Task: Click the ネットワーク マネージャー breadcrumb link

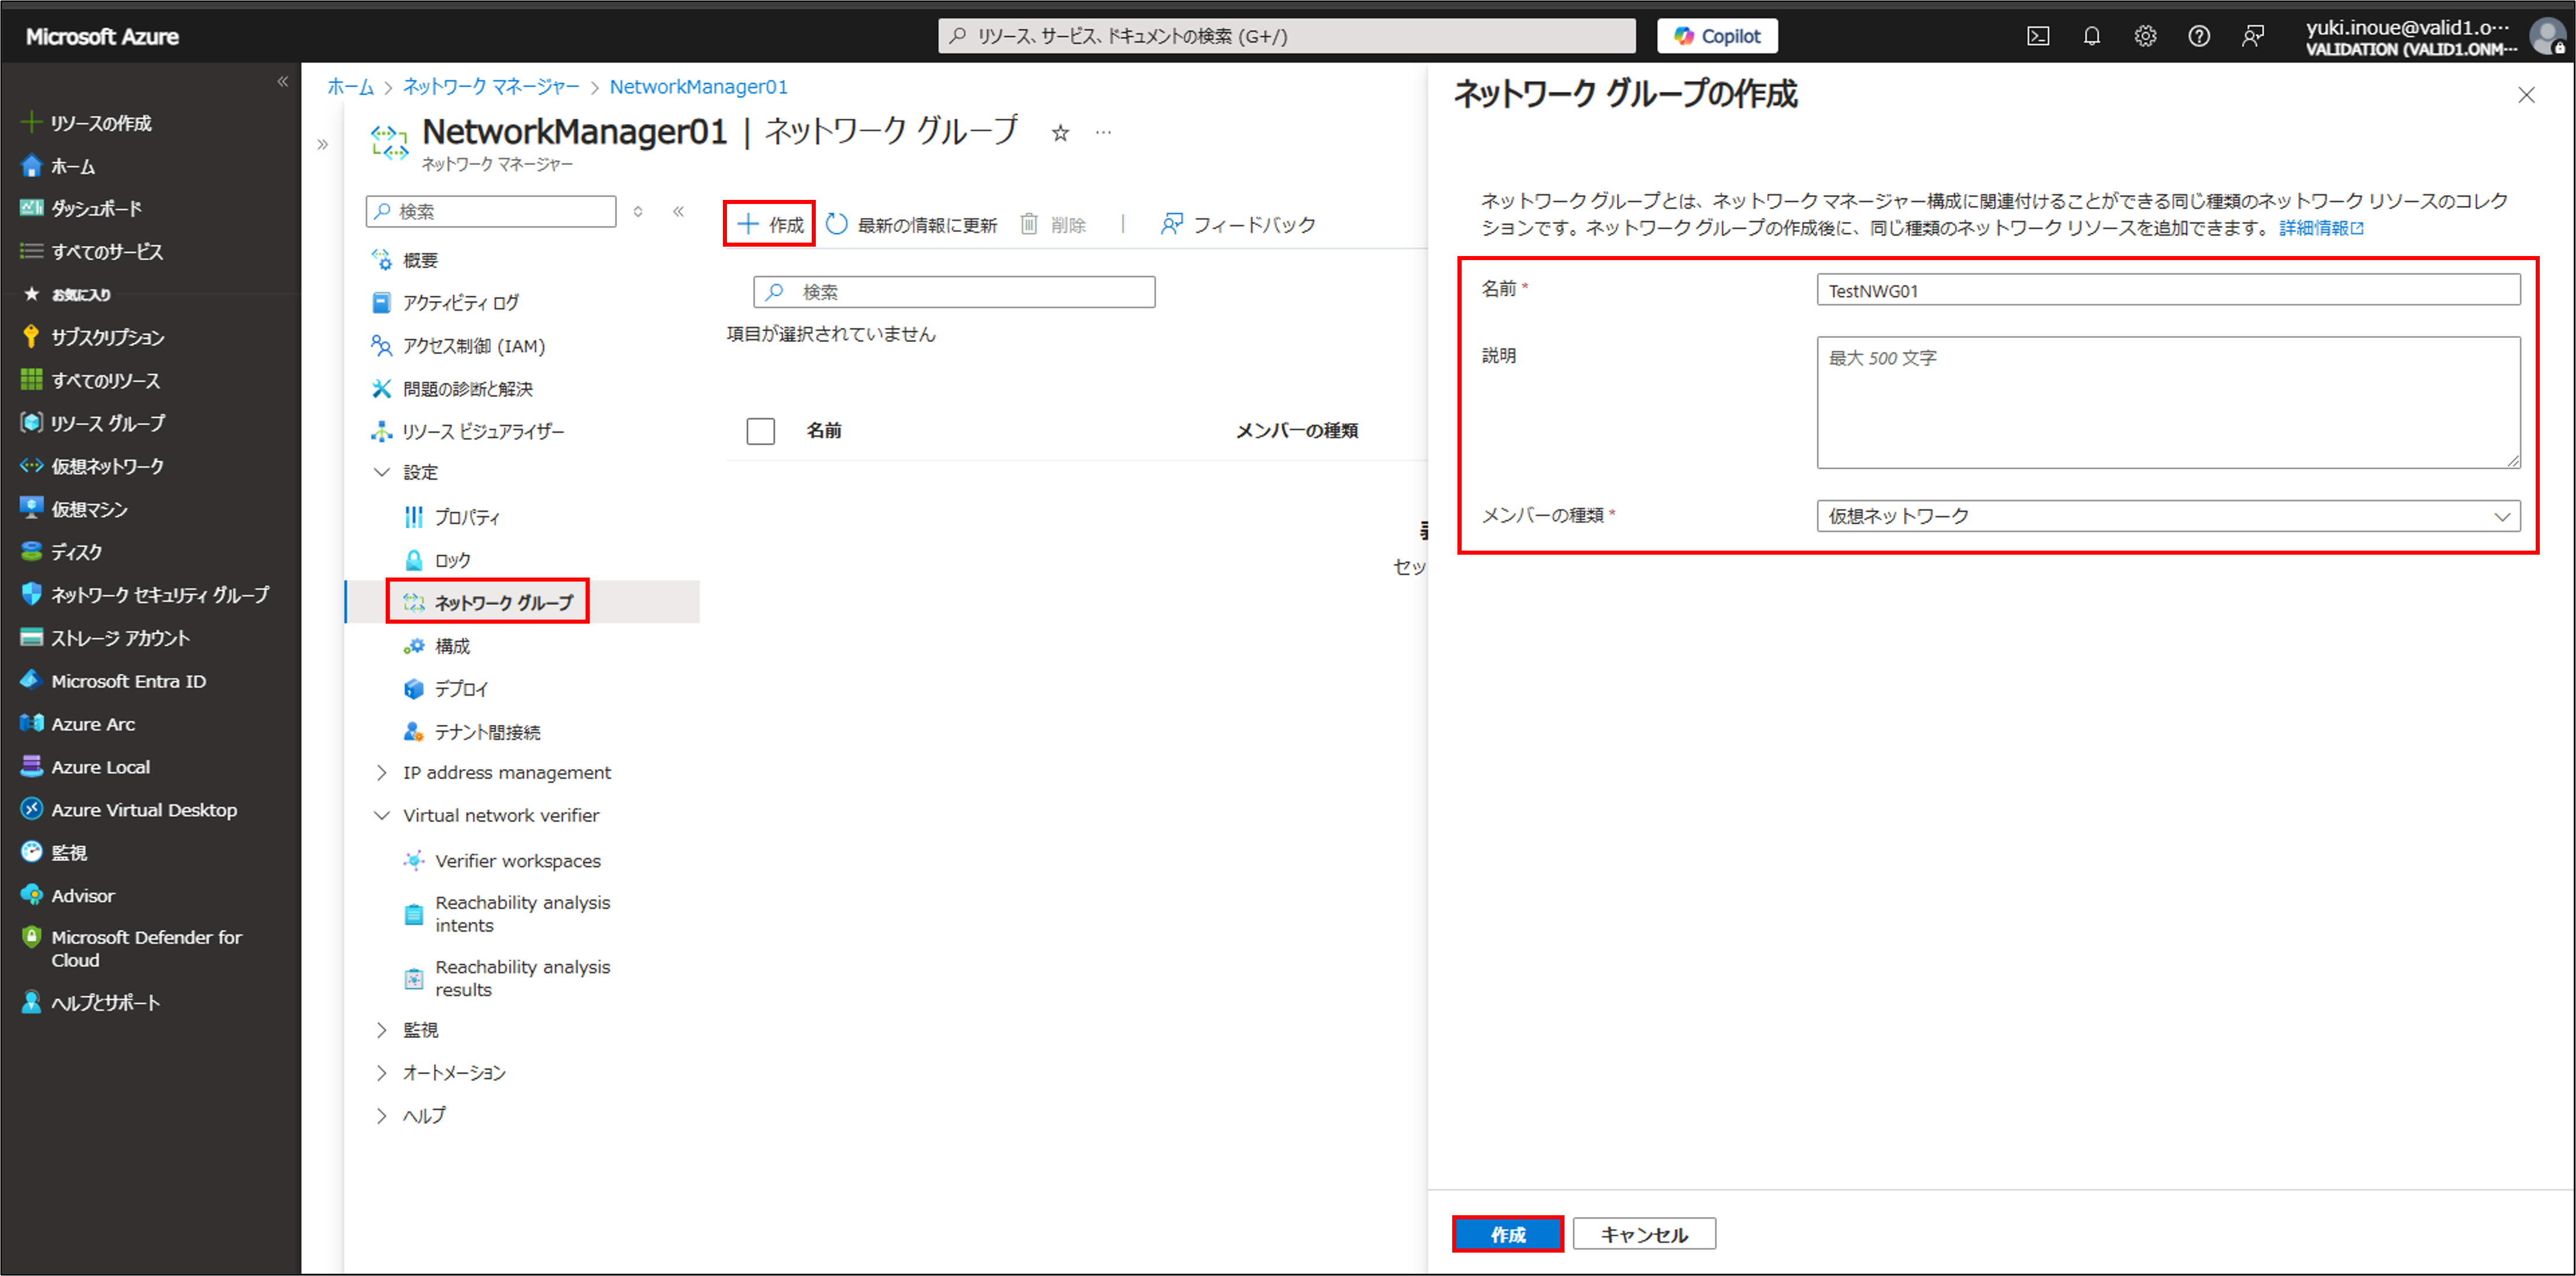Action: pyautogui.click(x=491, y=87)
